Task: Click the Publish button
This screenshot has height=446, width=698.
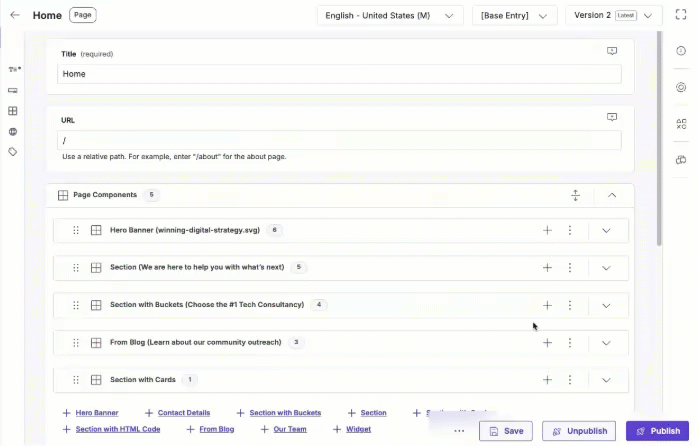Action: coord(657,431)
